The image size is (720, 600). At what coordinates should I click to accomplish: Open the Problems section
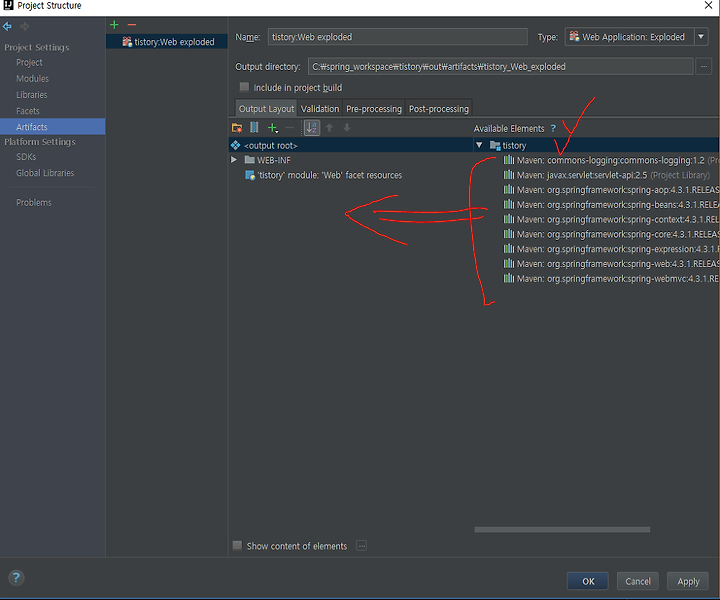(x=34, y=202)
